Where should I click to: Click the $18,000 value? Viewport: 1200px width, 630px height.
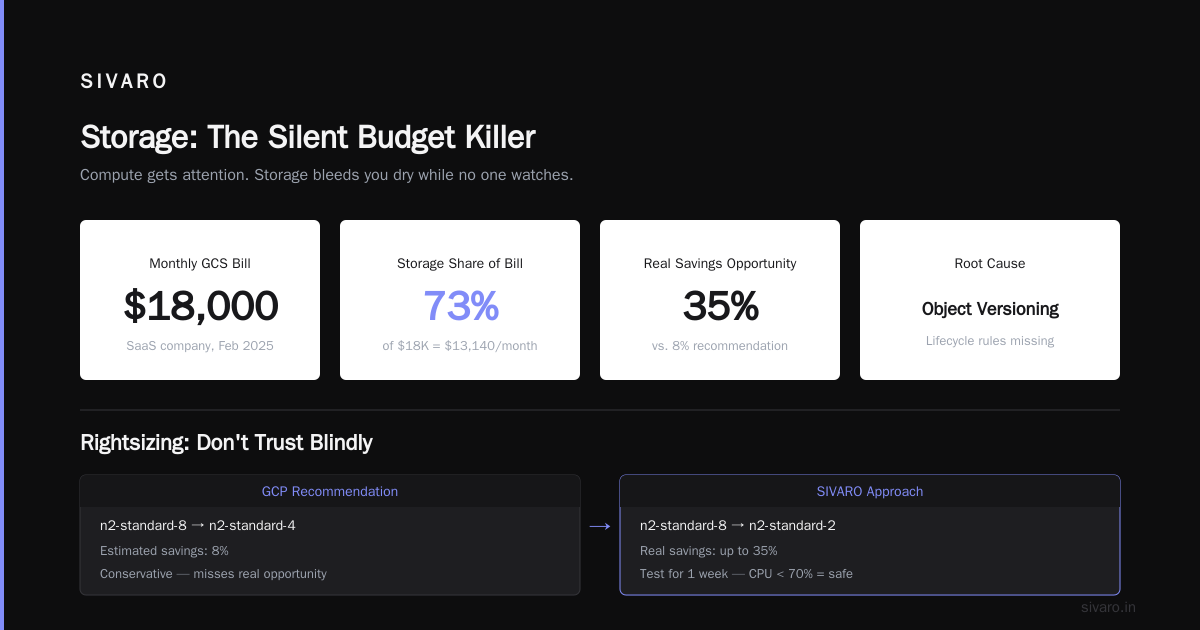tap(200, 306)
